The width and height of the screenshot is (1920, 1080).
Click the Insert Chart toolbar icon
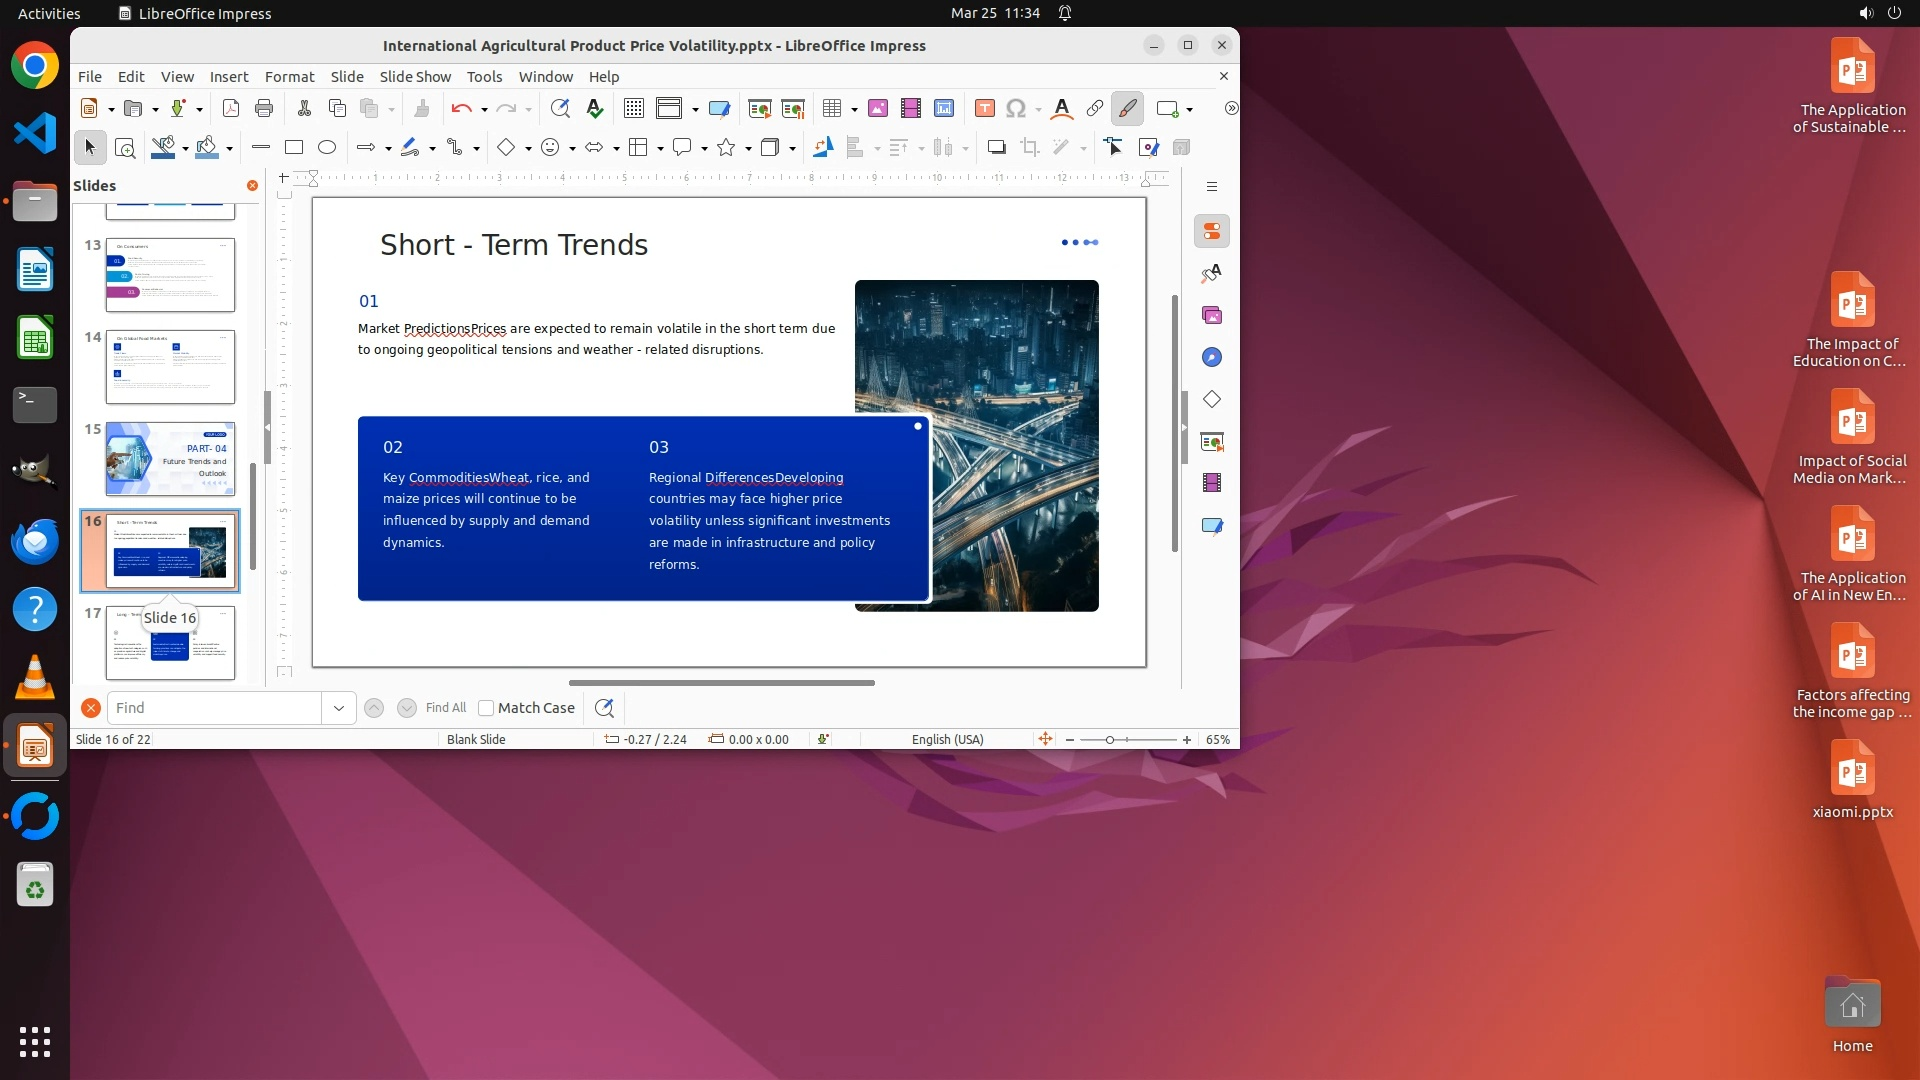point(944,109)
